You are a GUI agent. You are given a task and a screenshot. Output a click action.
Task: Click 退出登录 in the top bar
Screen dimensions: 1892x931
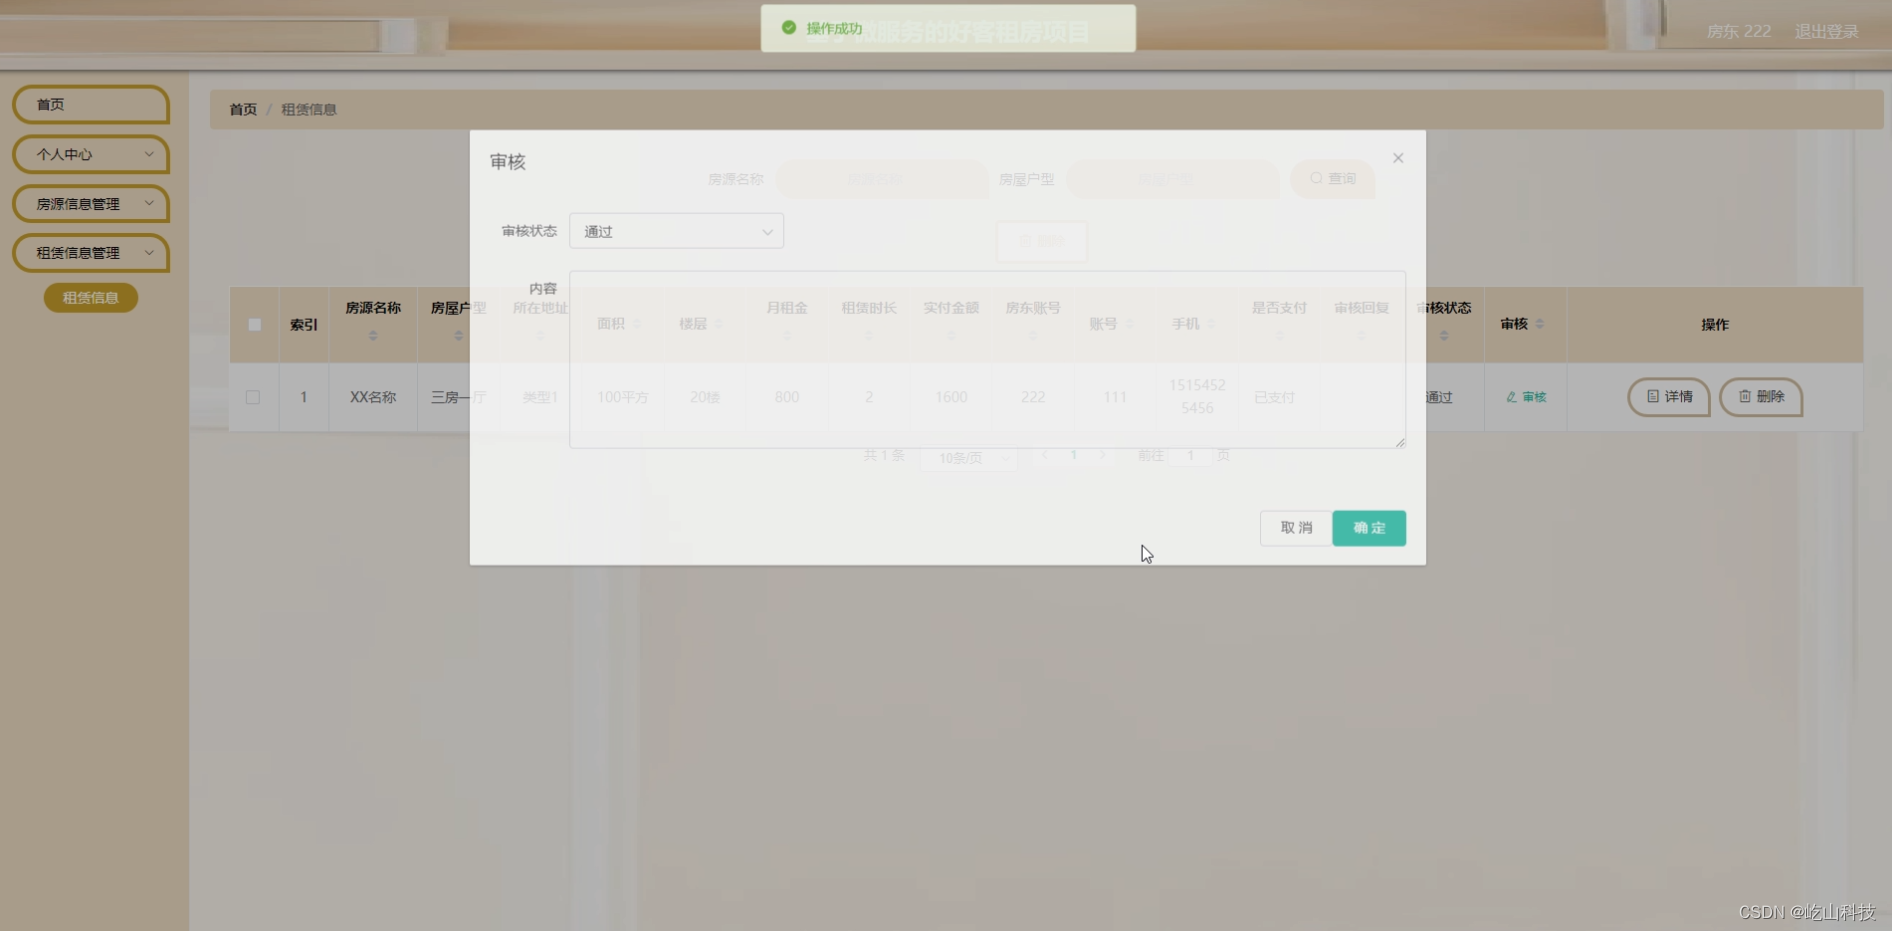coord(1825,31)
